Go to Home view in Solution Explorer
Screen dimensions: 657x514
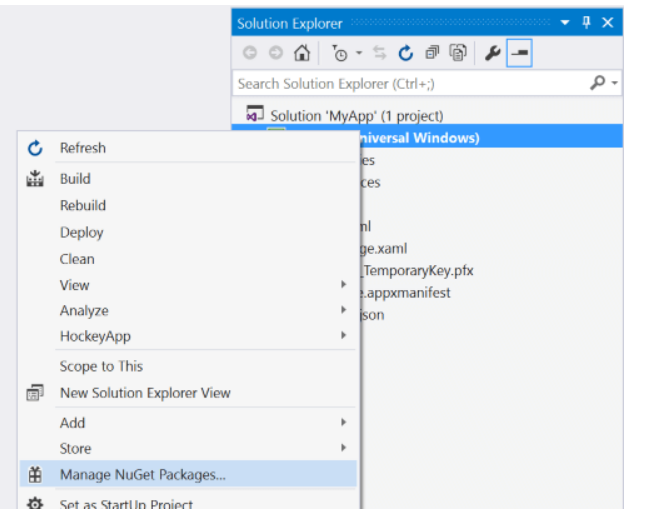pyautogui.click(x=302, y=53)
